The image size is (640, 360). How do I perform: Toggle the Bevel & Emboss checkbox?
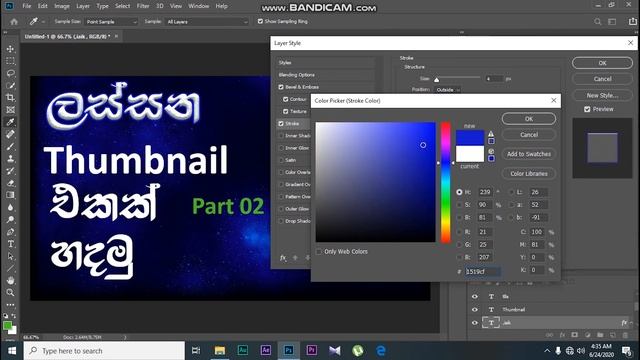click(281, 87)
